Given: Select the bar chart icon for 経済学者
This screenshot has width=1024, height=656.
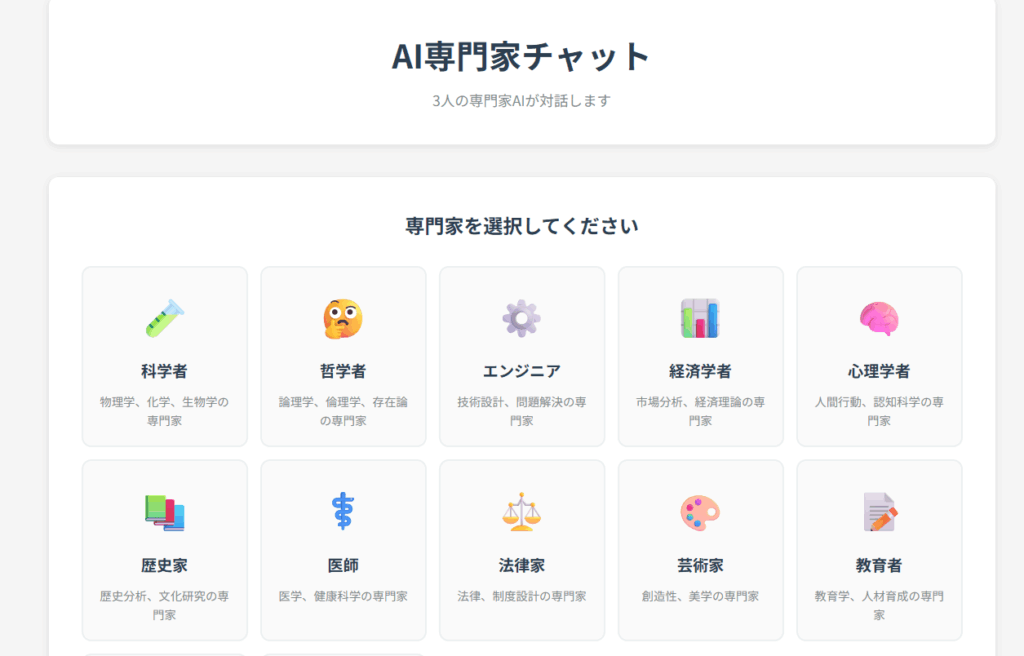Looking at the screenshot, I should (x=700, y=318).
